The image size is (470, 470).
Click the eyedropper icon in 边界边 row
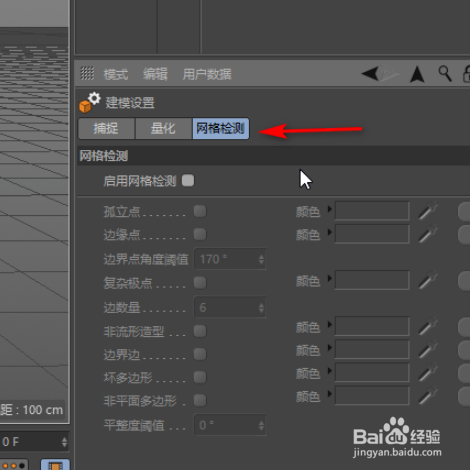click(428, 349)
